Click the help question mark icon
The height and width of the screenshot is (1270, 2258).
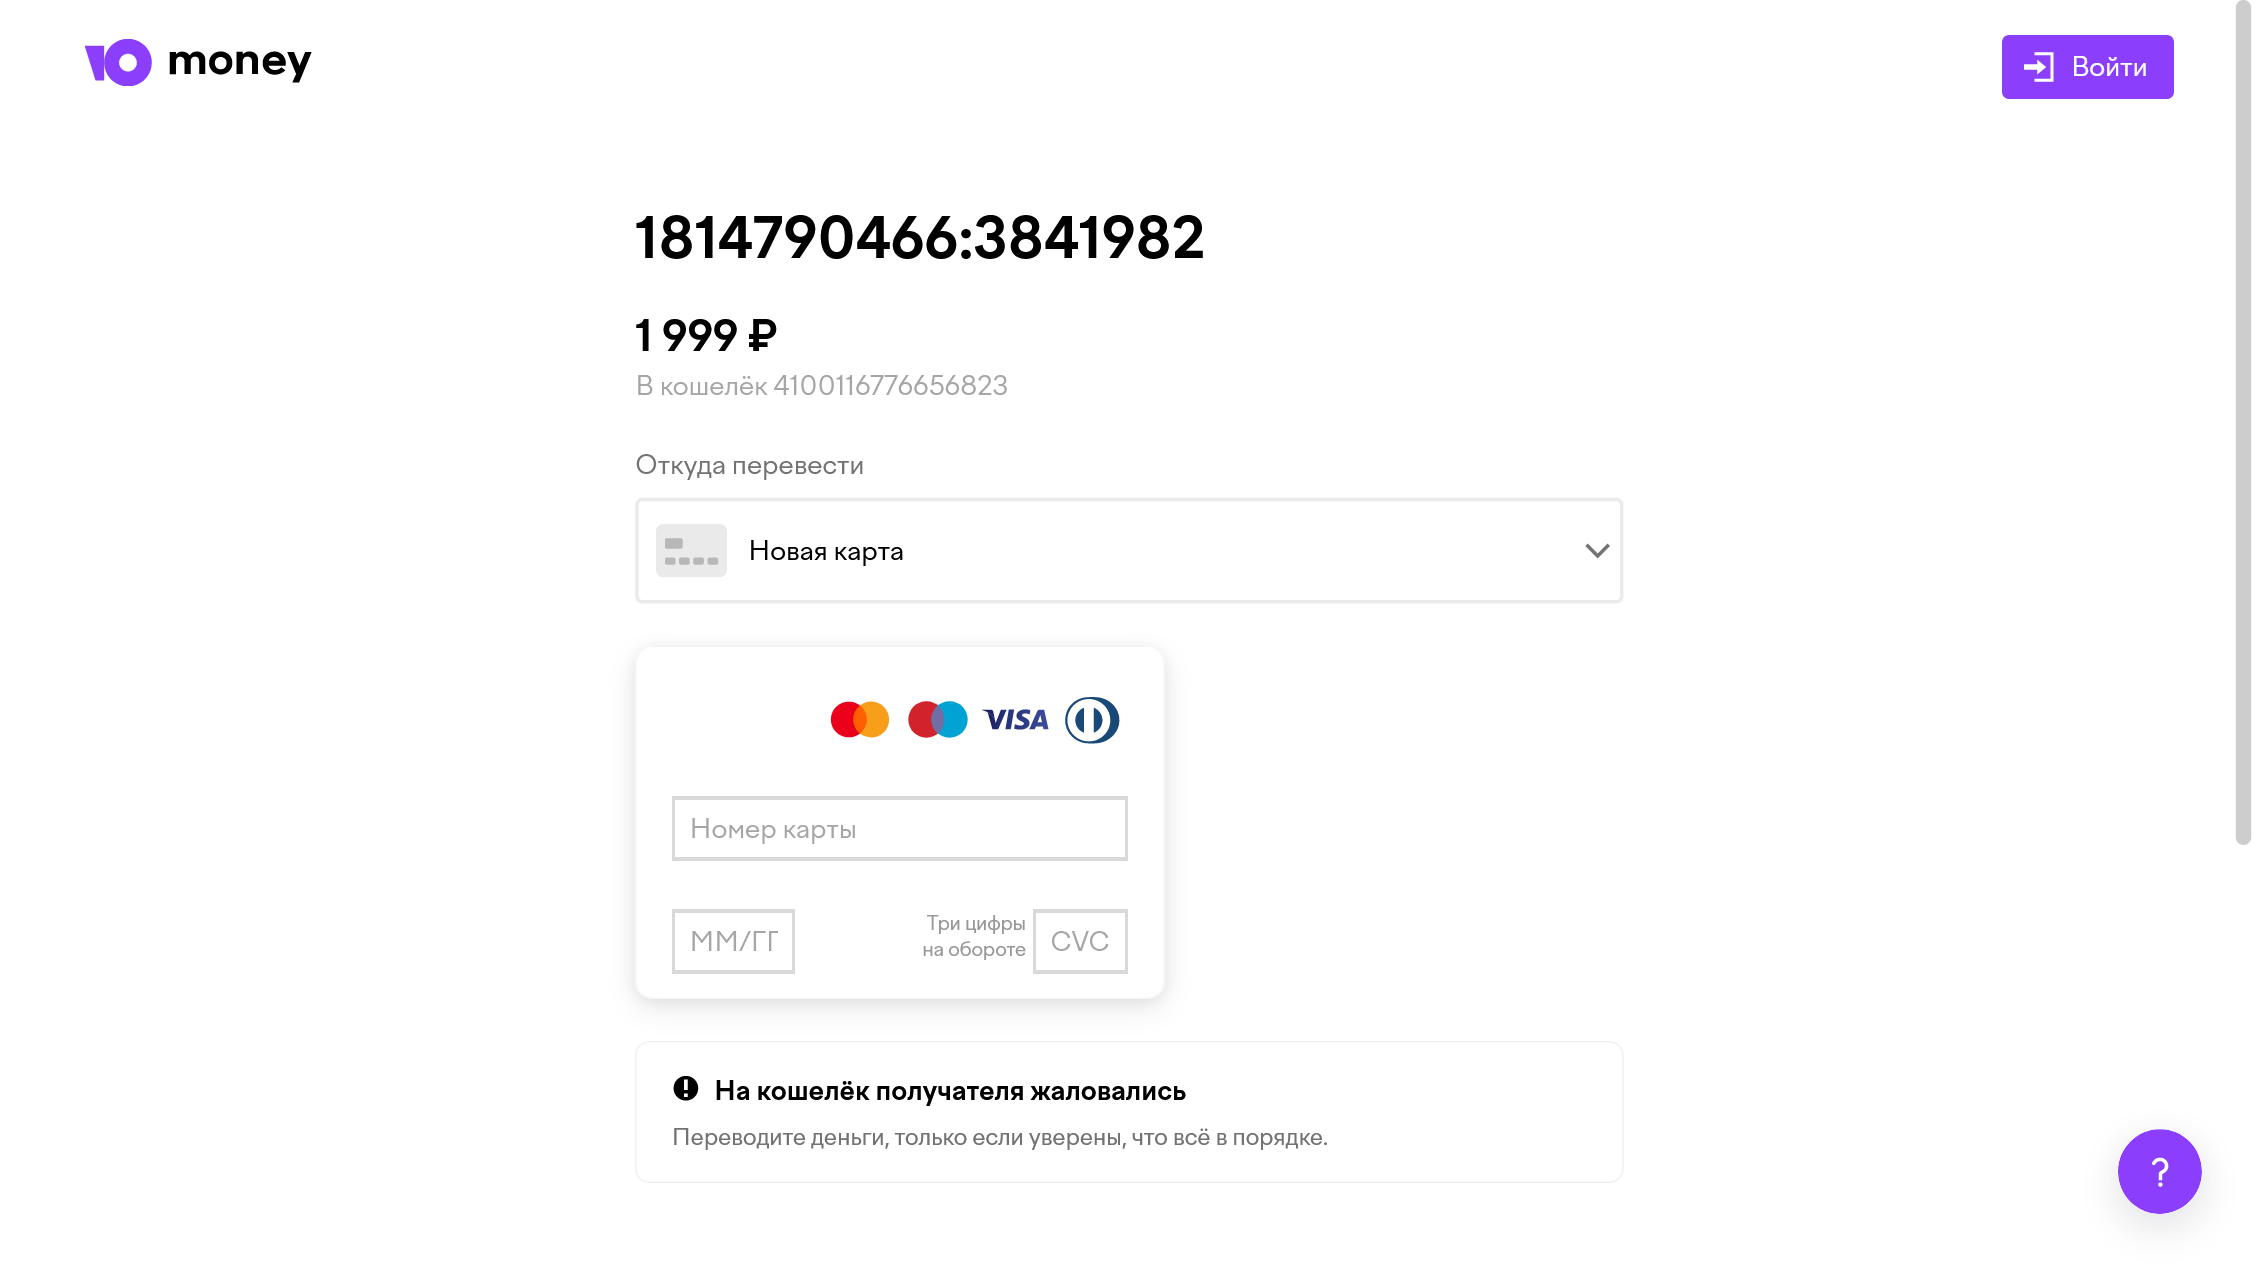click(x=2160, y=1172)
